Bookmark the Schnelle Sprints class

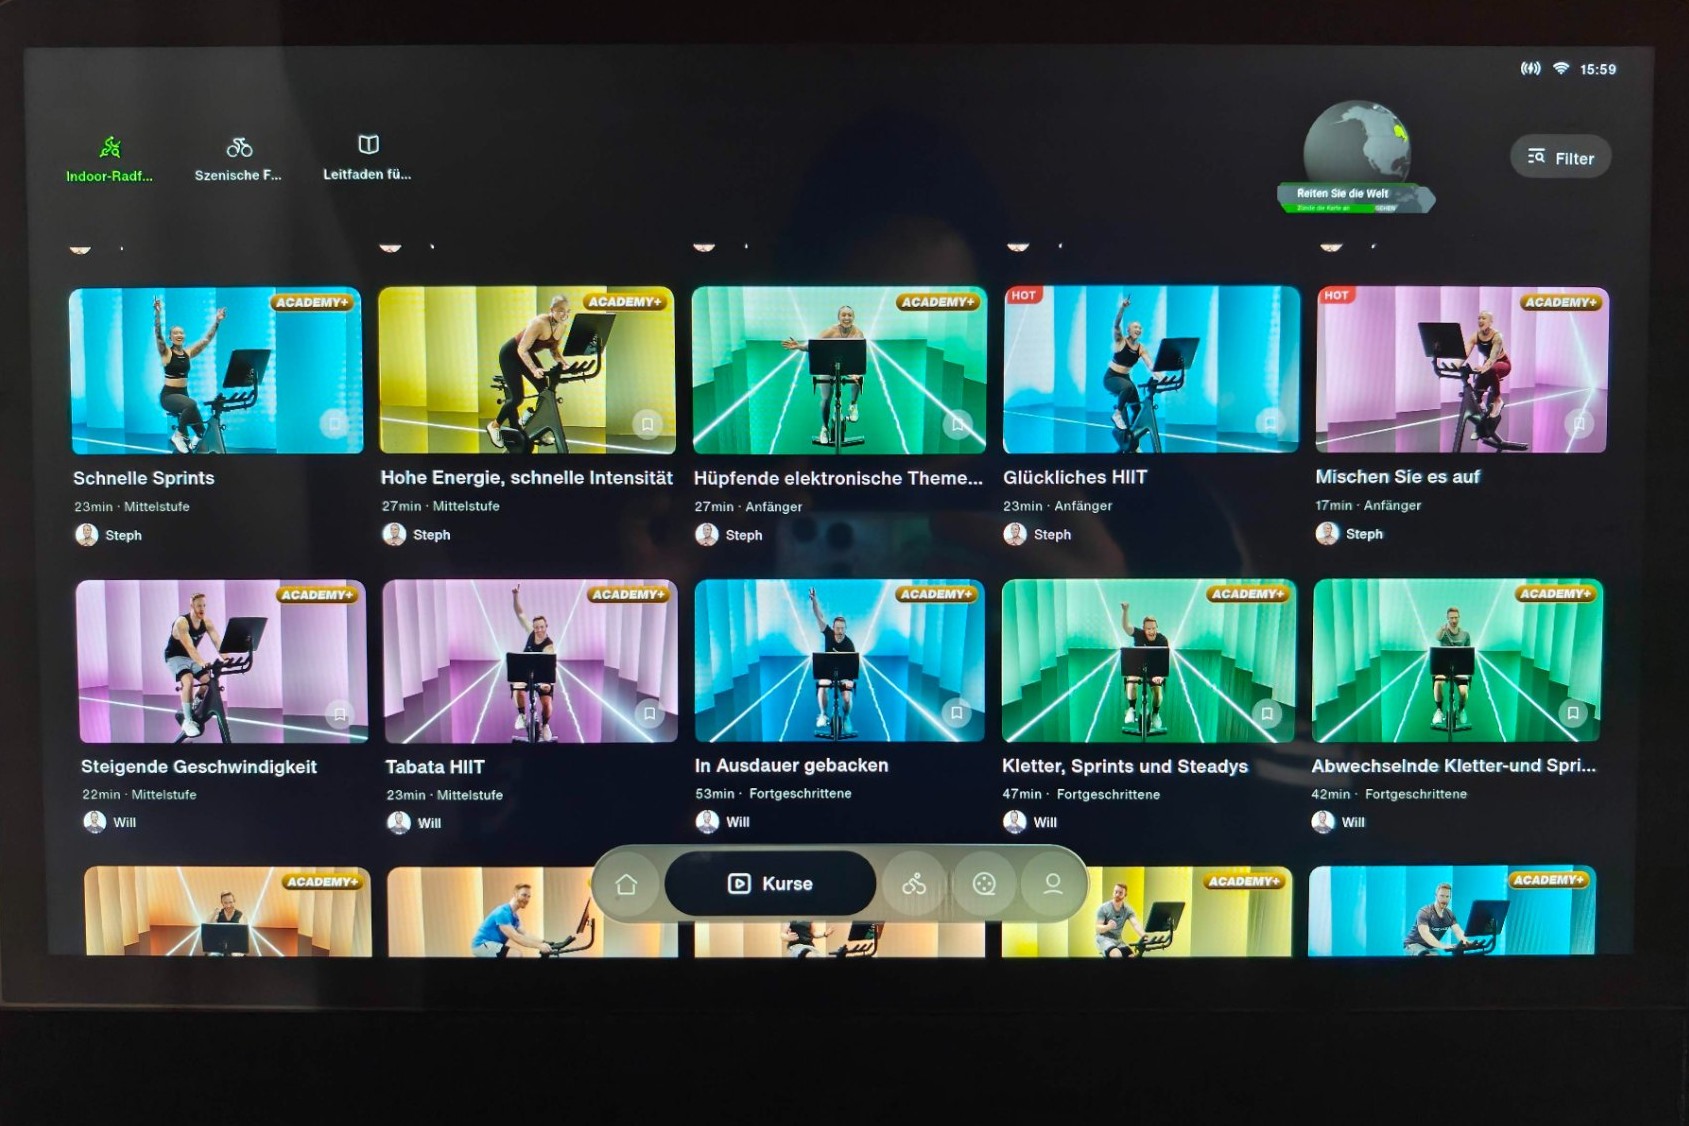334,424
